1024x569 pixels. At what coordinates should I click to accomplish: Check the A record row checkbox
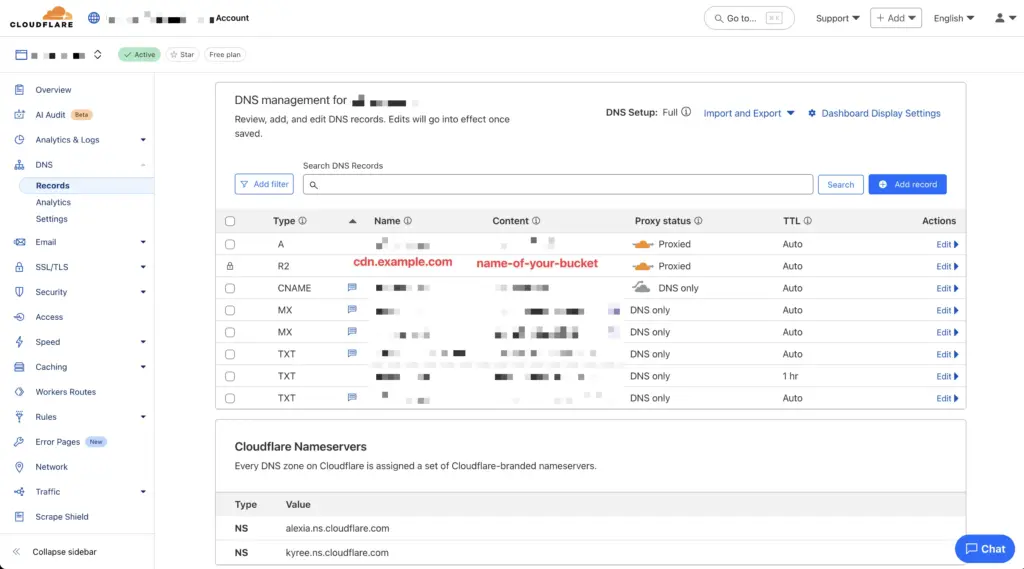(x=230, y=244)
